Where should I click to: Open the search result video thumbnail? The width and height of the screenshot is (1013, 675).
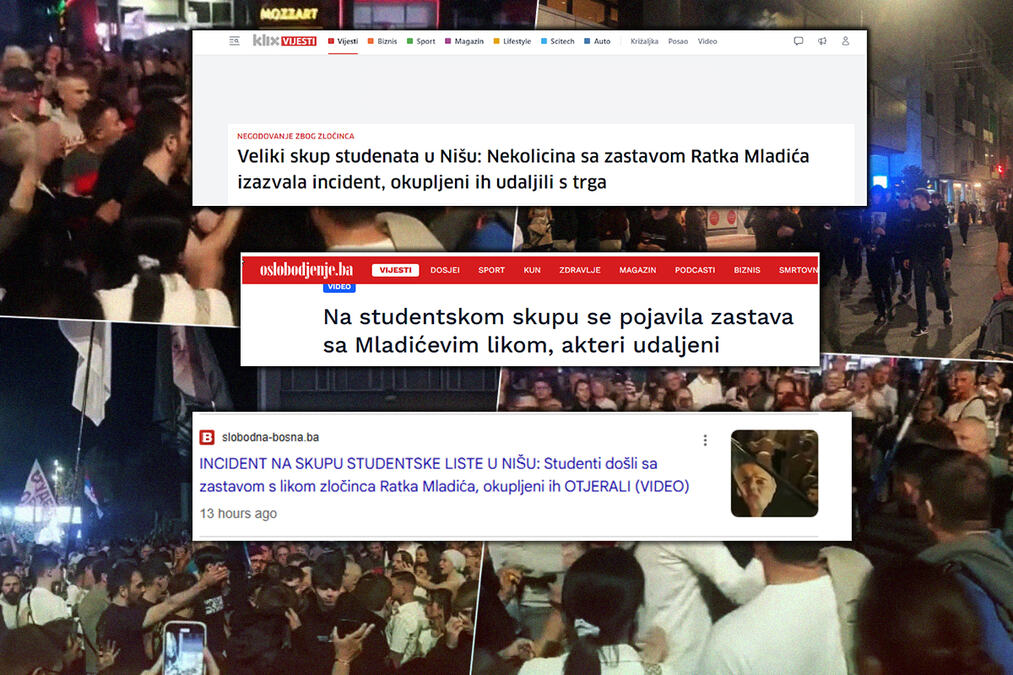click(774, 473)
